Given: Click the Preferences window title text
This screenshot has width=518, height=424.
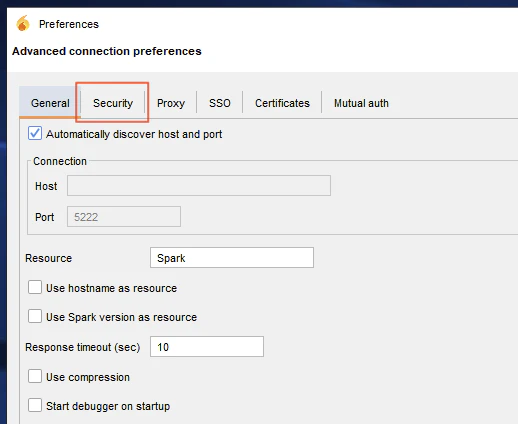Looking at the screenshot, I should 69,24.
